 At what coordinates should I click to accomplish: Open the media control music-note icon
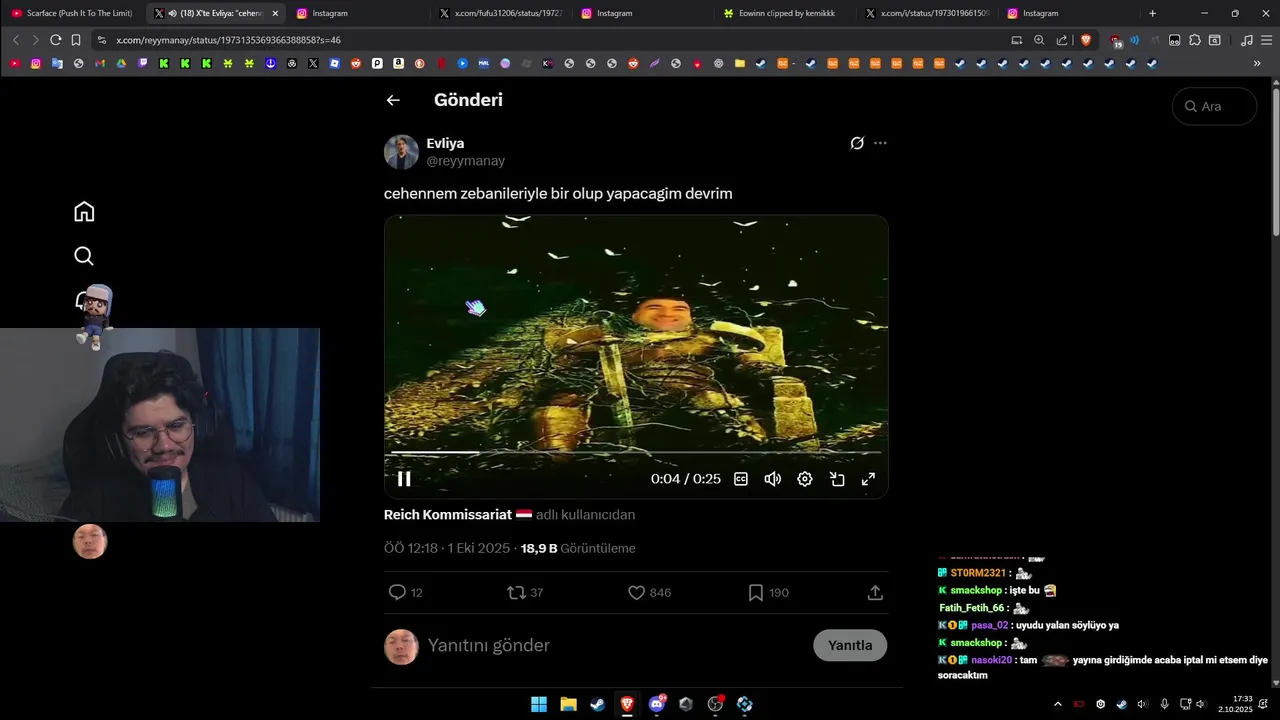[1246, 40]
